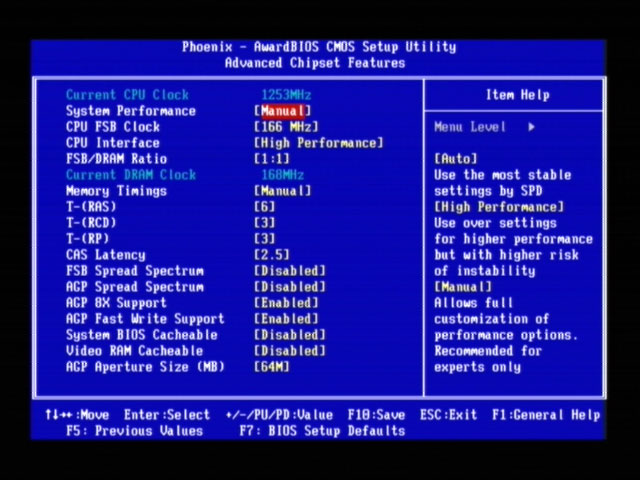Click the ESC:Exit key hint

click(449, 415)
